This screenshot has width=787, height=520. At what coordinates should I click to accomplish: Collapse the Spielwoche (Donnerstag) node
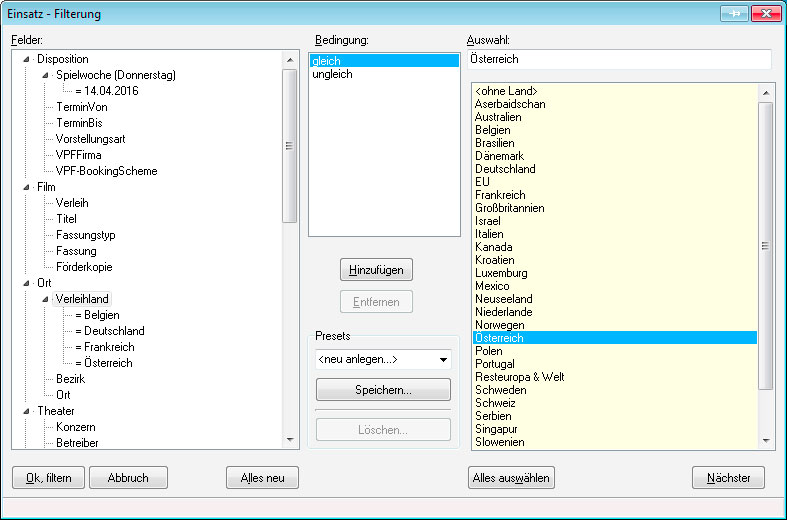(x=45, y=75)
